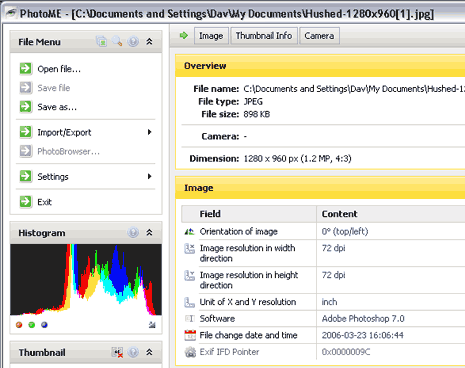Viewport: 465px width, 368px height.
Task: Click the calendar icon for File change date
Action: point(190,335)
